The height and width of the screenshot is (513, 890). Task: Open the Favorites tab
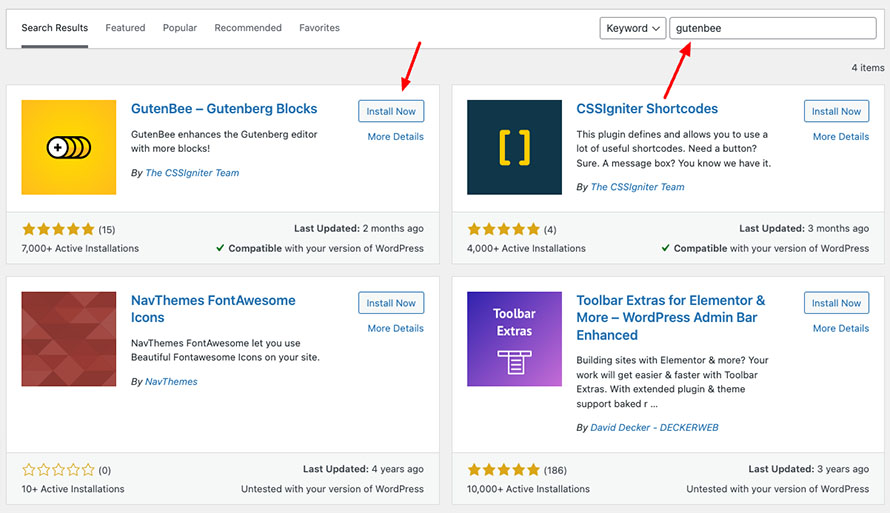320,28
